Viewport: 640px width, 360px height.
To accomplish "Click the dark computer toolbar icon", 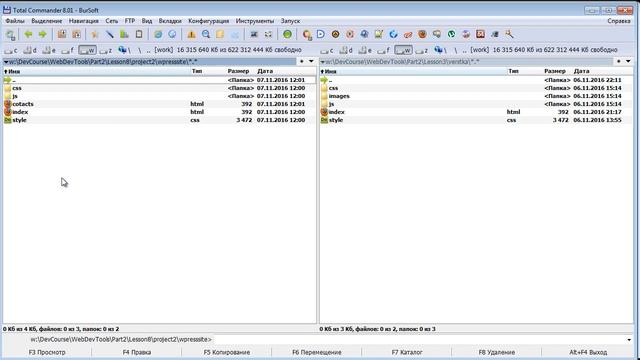I will 495,34.
